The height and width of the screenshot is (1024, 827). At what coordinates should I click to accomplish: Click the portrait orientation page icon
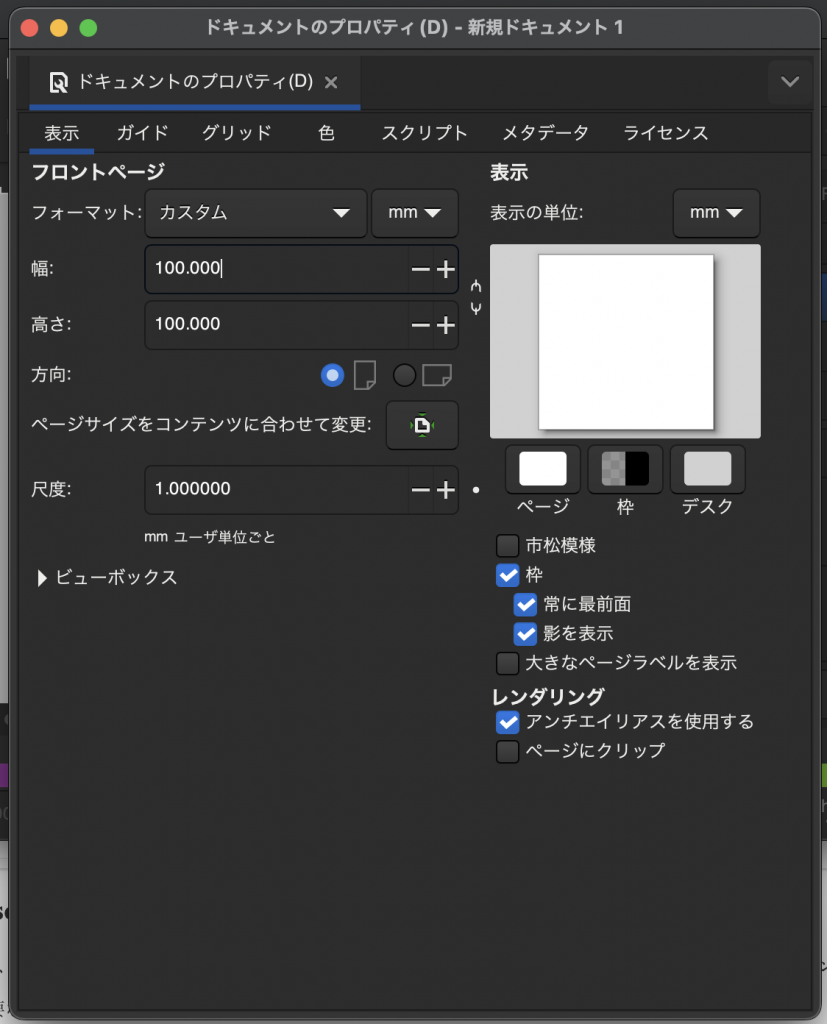(365, 376)
